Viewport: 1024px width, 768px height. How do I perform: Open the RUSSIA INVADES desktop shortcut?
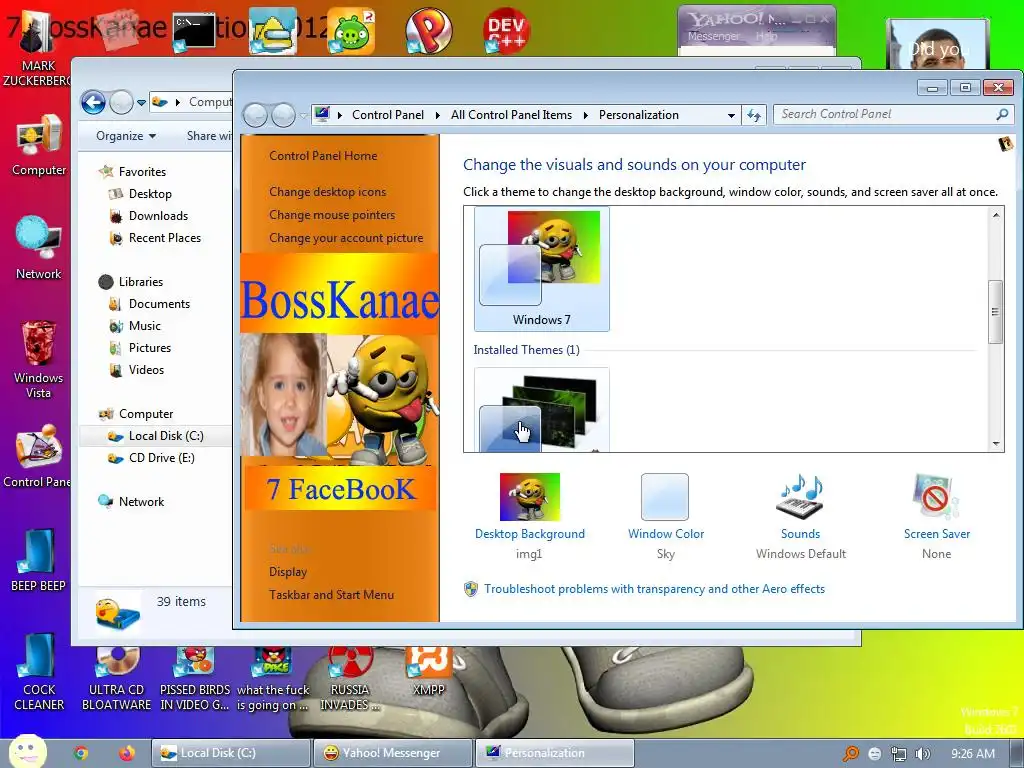[x=350, y=679]
